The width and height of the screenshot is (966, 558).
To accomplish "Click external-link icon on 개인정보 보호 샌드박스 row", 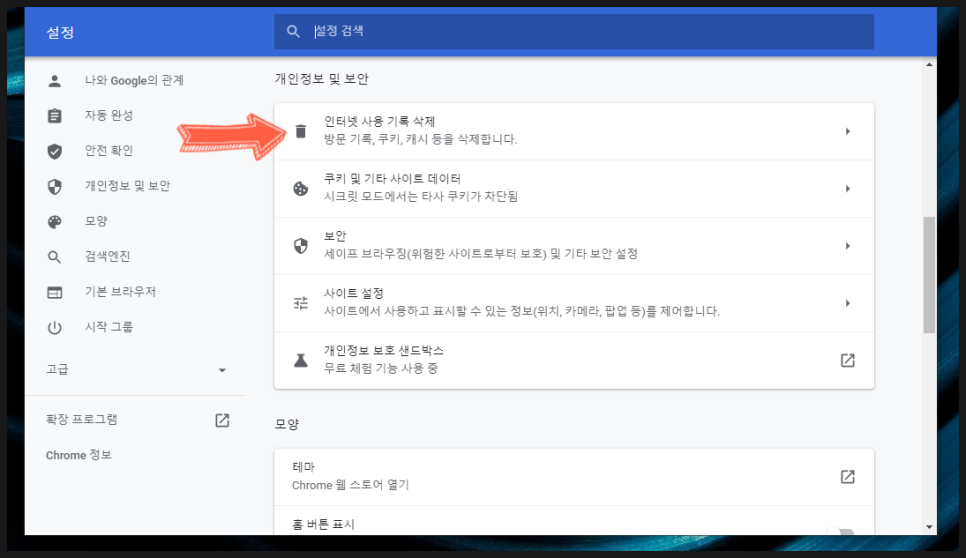I will click(x=848, y=360).
